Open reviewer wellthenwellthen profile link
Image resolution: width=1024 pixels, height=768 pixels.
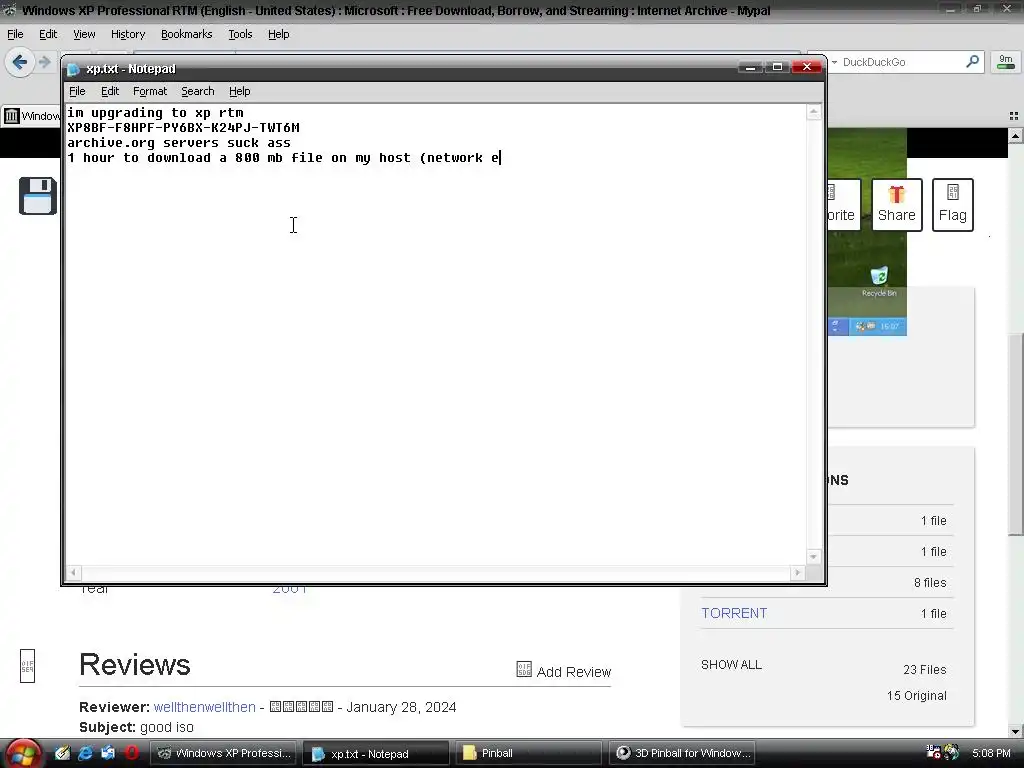tap(204, 707)
